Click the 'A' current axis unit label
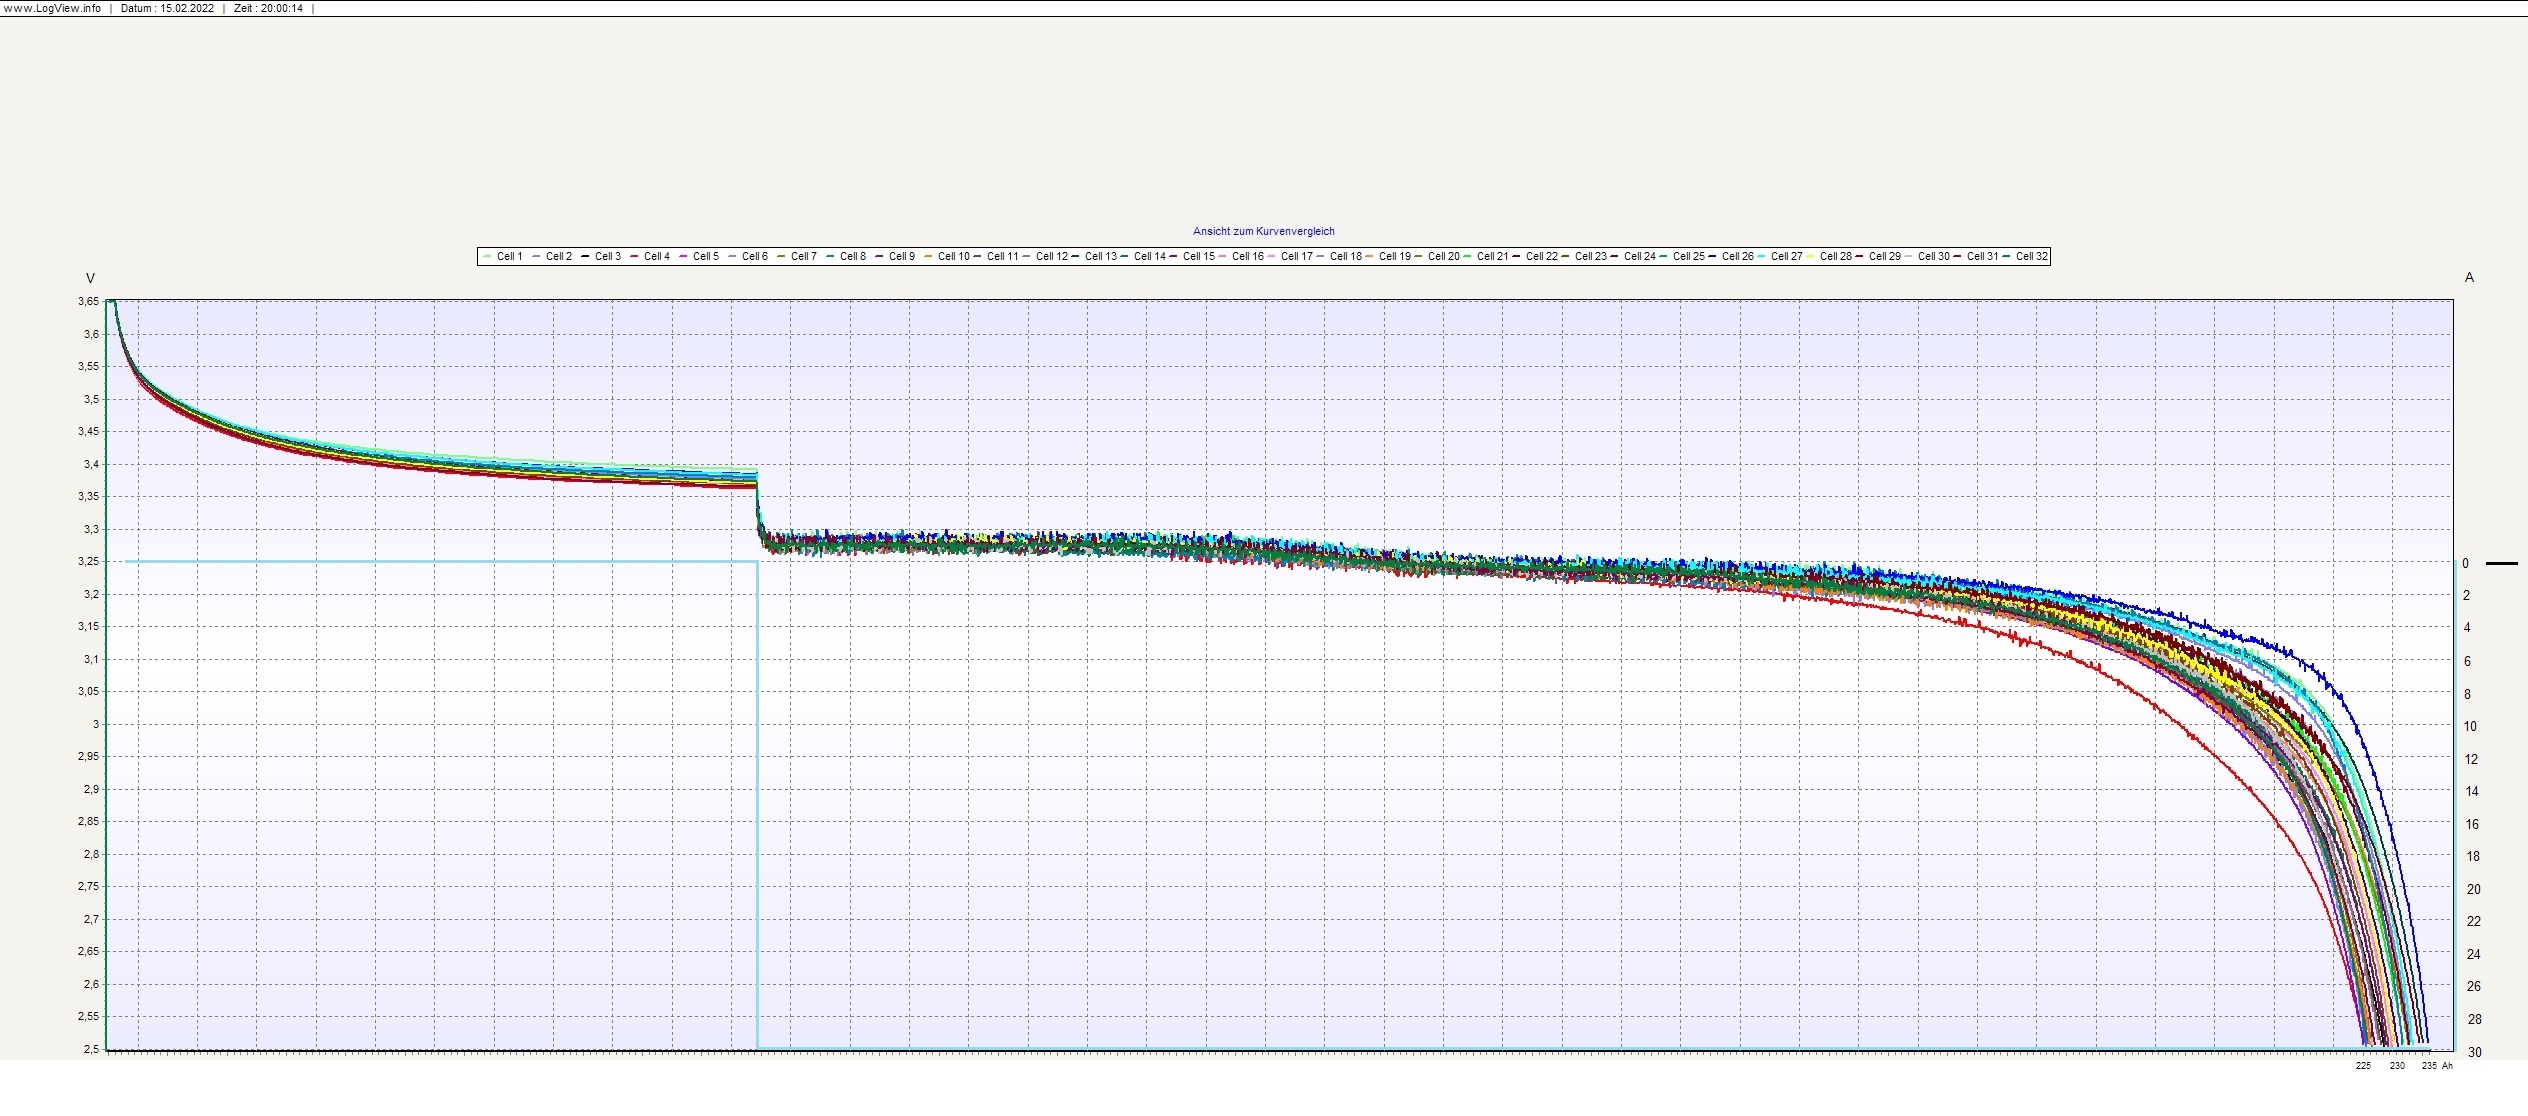2528x1116 pixels. [2469, 278]
